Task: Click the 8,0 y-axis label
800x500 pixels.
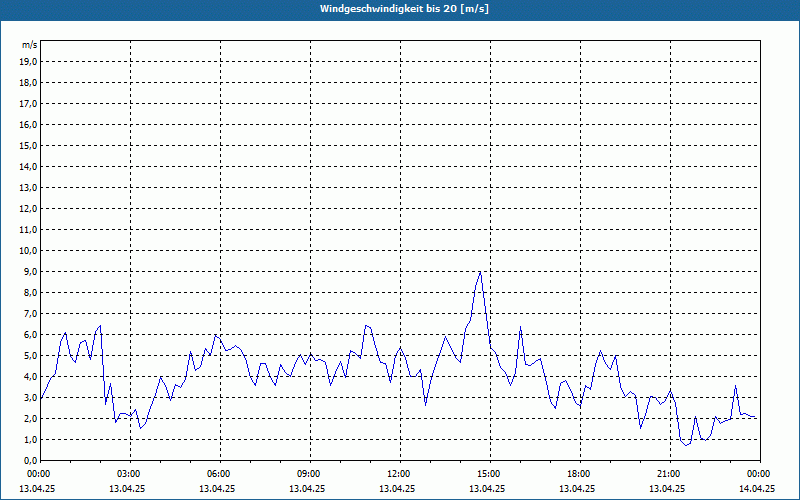Action: [31, 292]
